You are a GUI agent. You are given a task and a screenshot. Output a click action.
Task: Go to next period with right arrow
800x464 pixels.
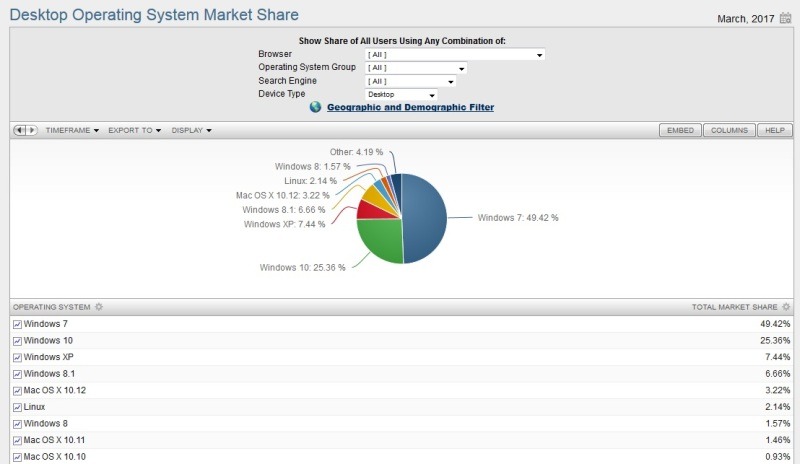coord(32,130)
